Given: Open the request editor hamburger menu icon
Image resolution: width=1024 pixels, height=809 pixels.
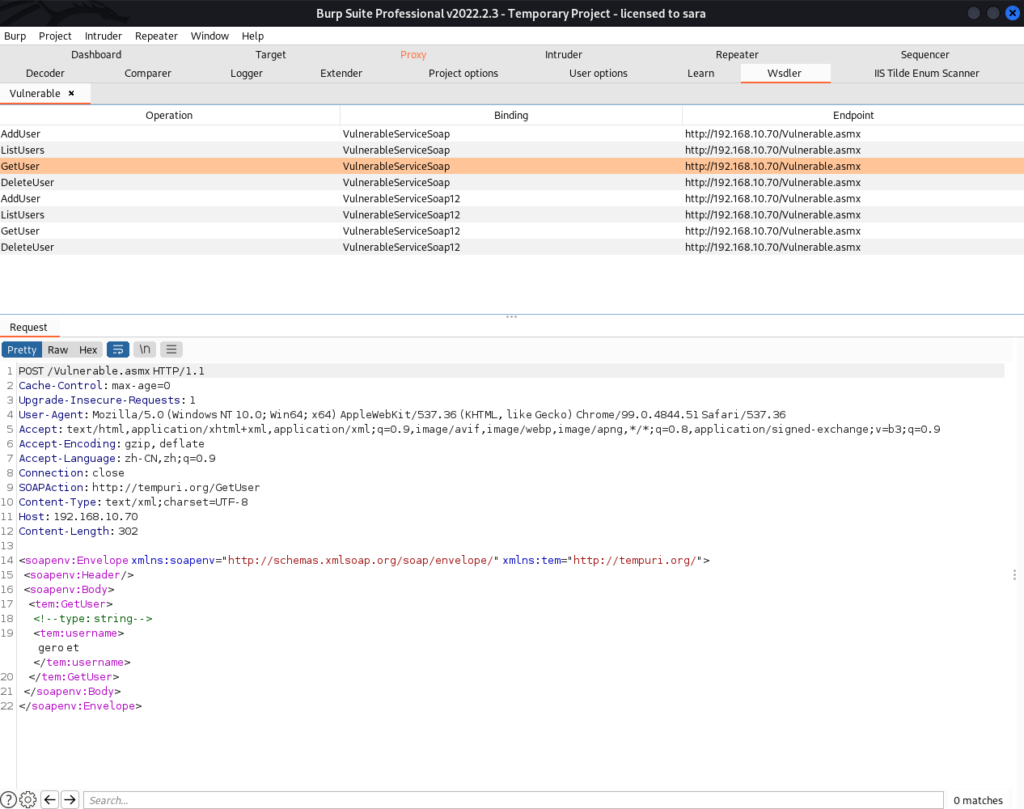Looking at the screenshot, I should click(x=171, y=349).
